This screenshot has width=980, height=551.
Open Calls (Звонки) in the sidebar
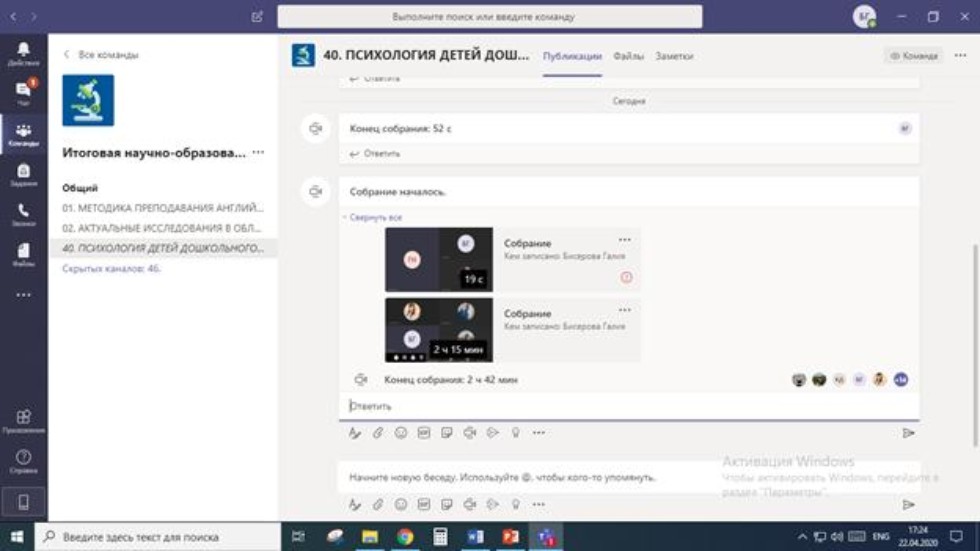pos(23,215)
